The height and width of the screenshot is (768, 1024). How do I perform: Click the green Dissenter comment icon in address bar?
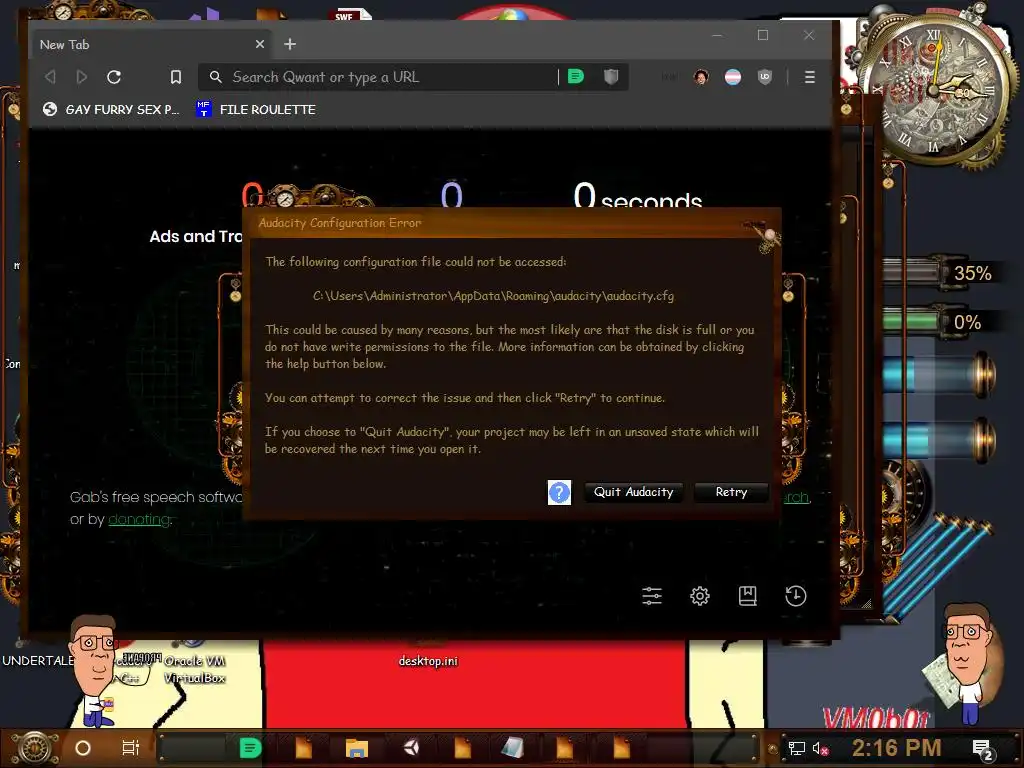pyautogui.click(x=575, y=77)
